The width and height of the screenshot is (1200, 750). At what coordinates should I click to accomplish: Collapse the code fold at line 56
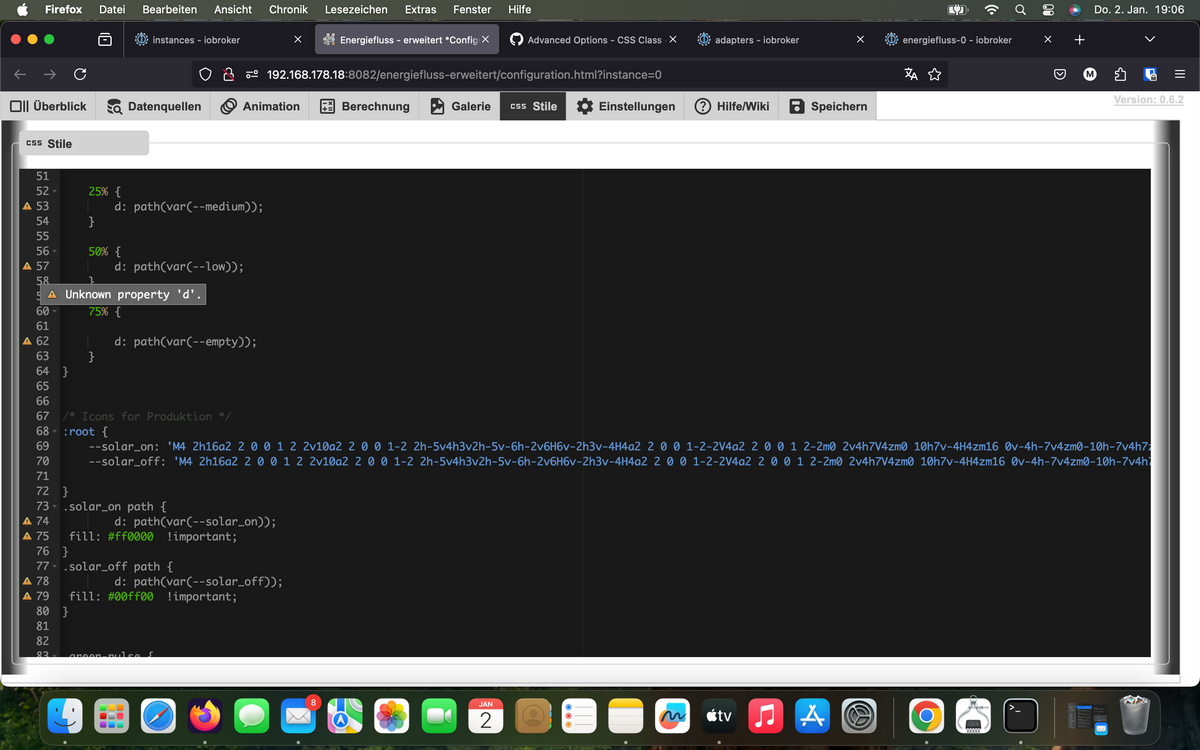pyautogui.click(x=55, y=252)
